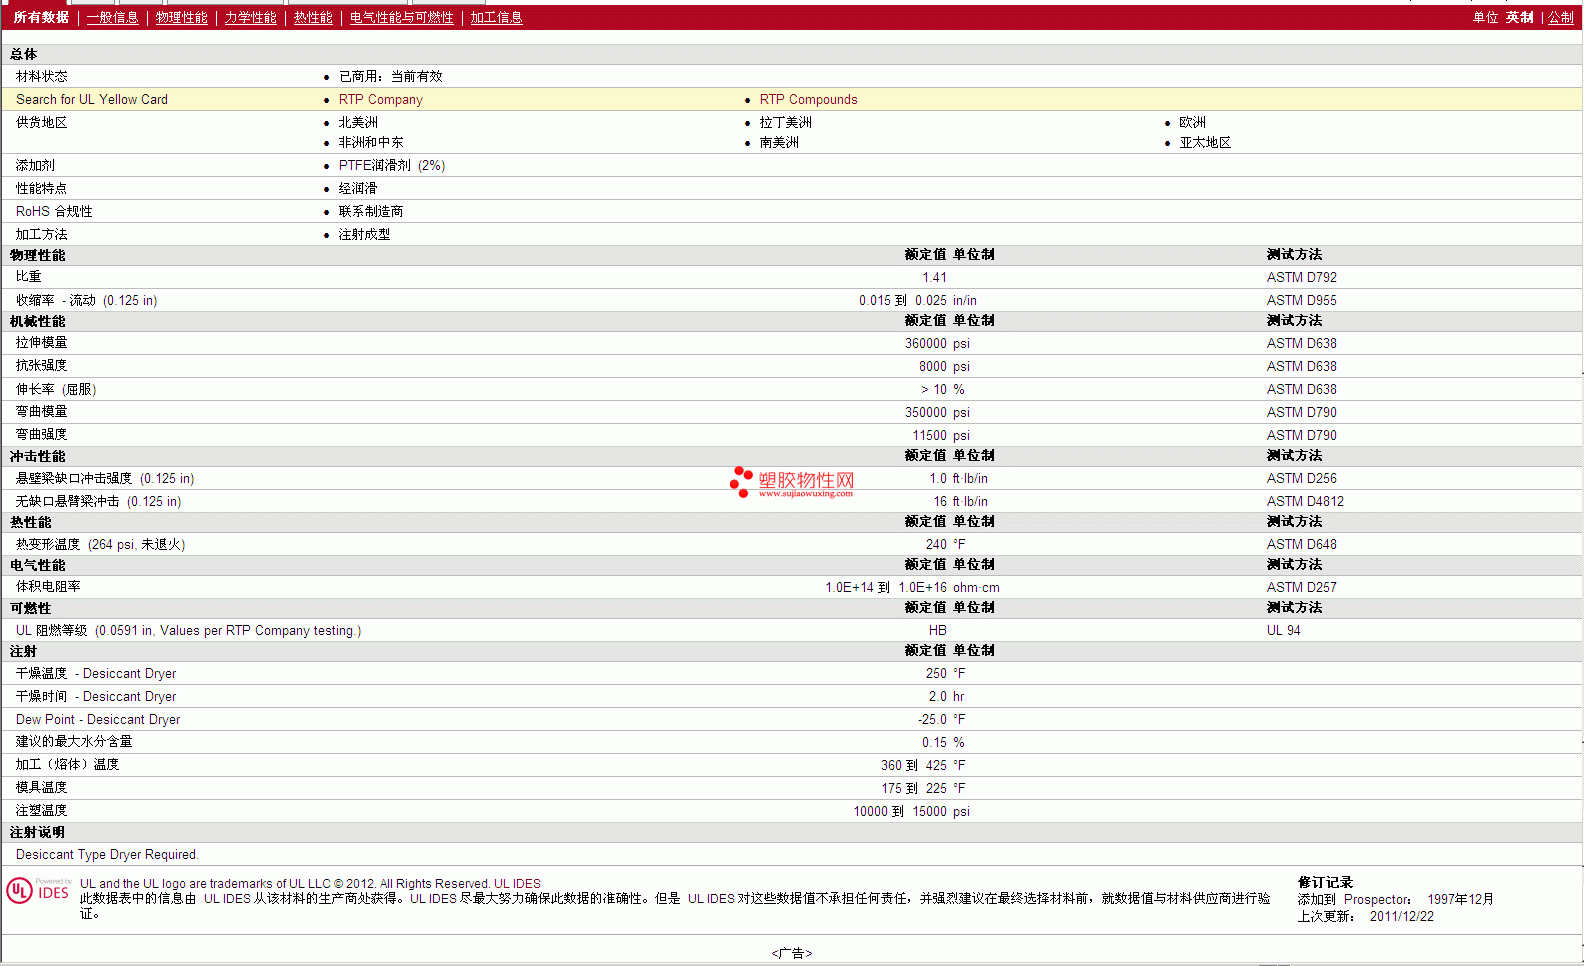
Task: Switch to the 一般信息 tab
Action: pyautogui.click(x=113, y=18)
